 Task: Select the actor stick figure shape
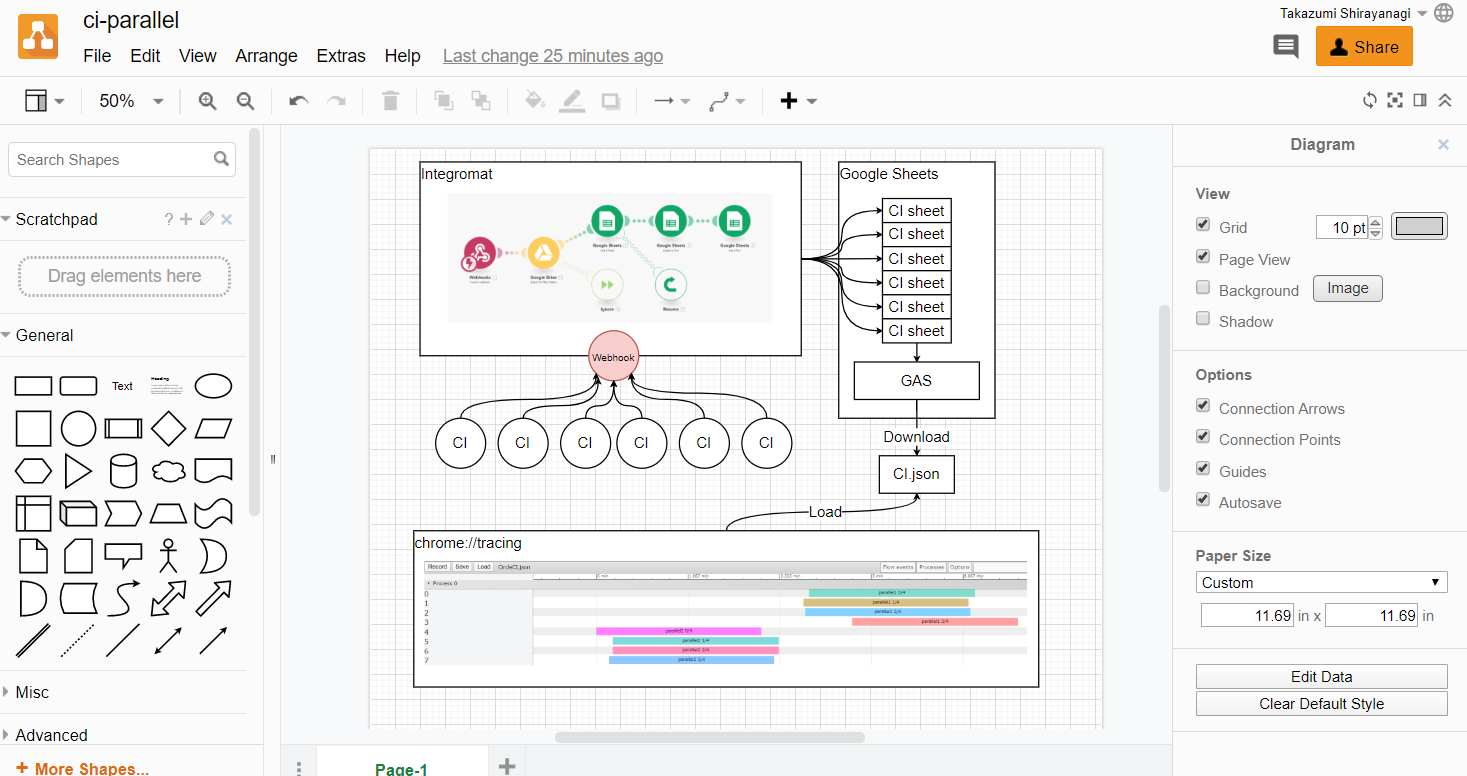tap(168, 556)
